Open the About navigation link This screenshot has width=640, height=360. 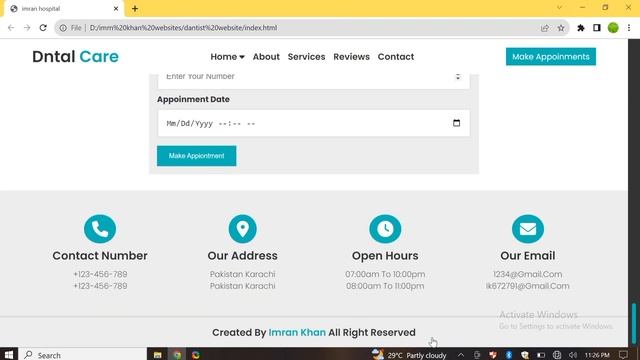(266, 57)
